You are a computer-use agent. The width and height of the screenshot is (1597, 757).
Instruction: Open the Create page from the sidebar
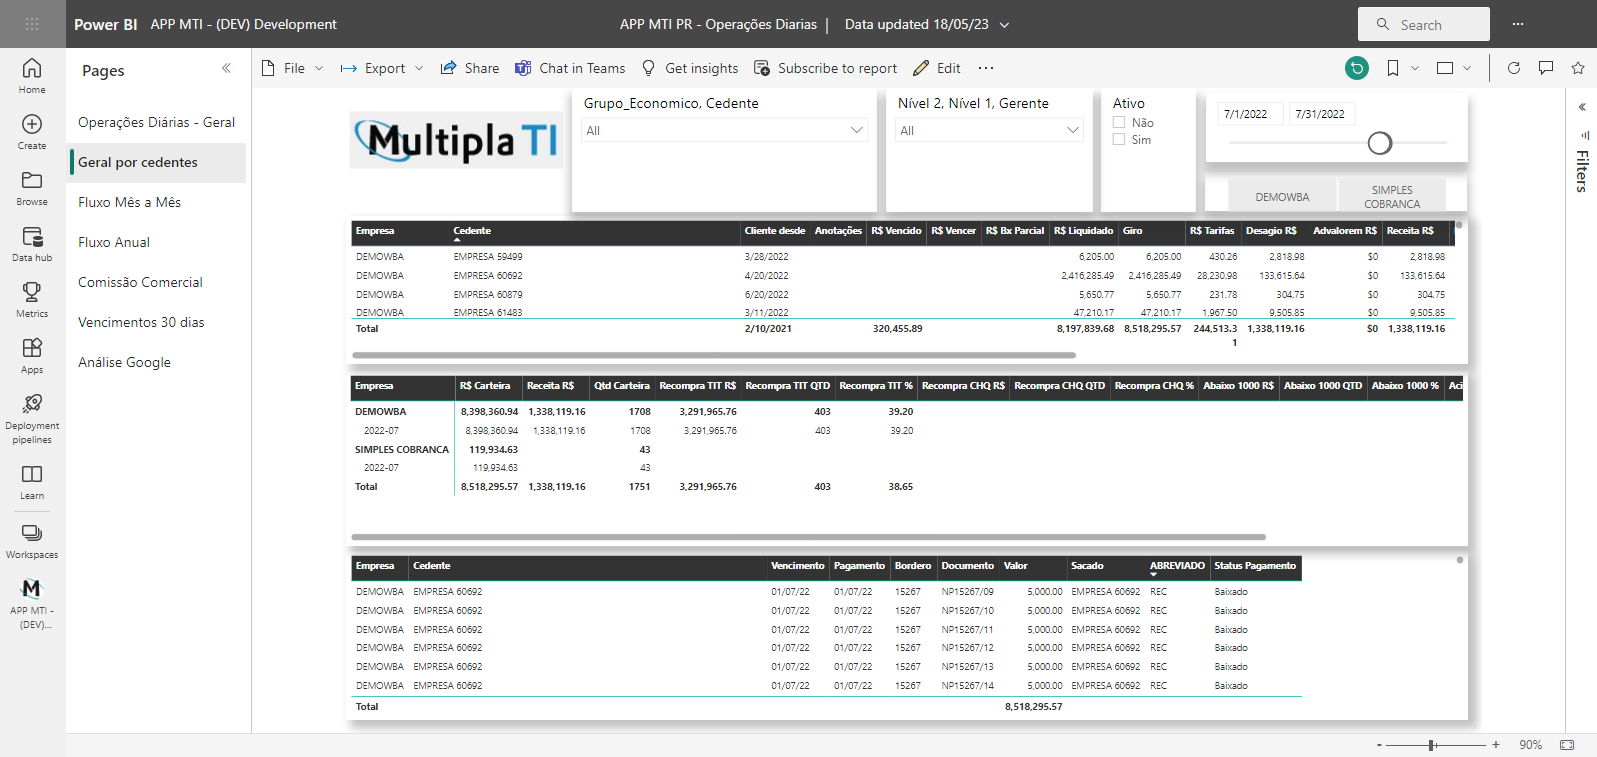(x=32, y=132)
